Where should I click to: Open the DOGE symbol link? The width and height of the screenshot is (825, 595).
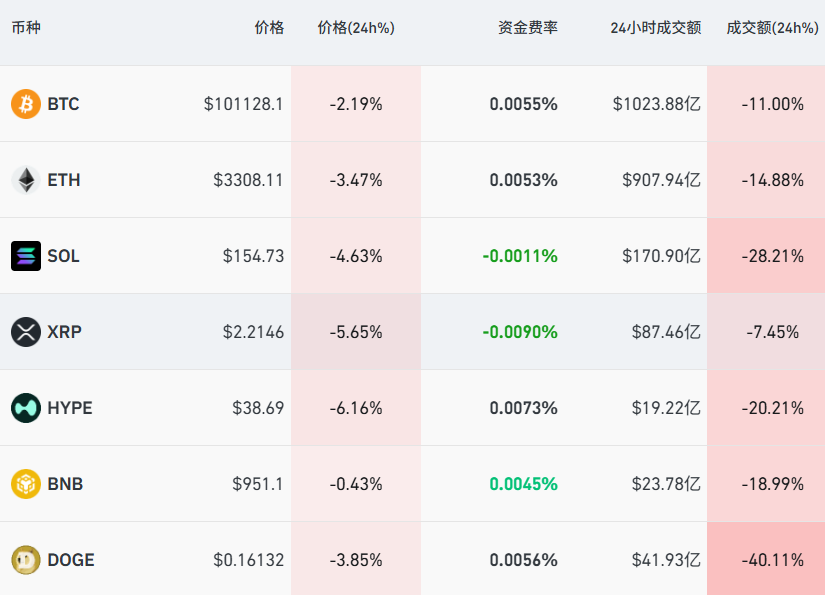point(71,560)
